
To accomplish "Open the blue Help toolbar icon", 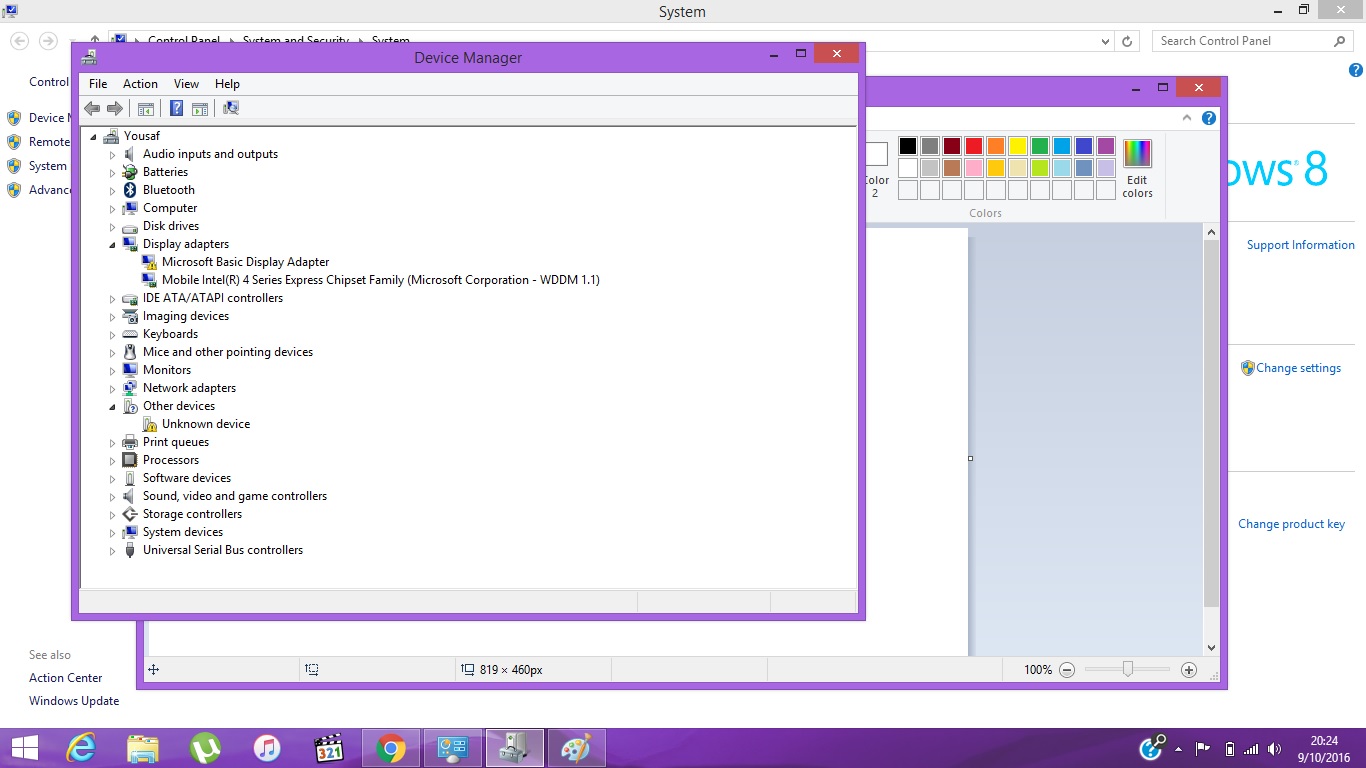I will click(176, 108).
